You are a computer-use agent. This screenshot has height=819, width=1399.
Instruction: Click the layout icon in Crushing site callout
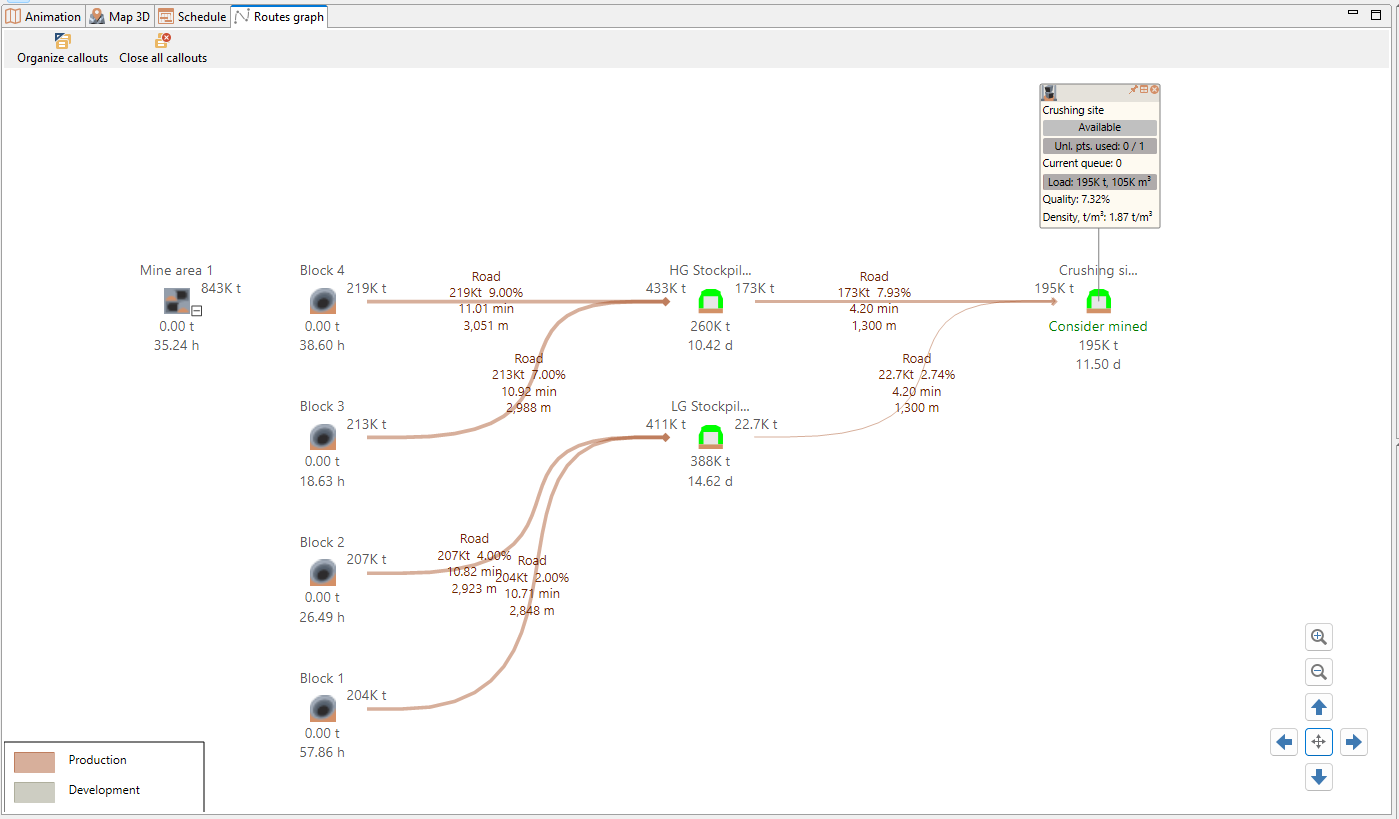1144,90
